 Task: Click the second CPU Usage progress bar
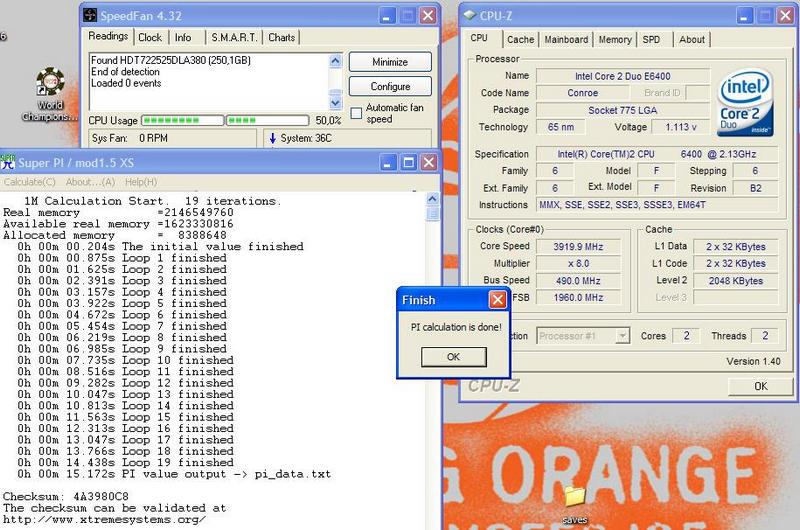tap(268, 120)
